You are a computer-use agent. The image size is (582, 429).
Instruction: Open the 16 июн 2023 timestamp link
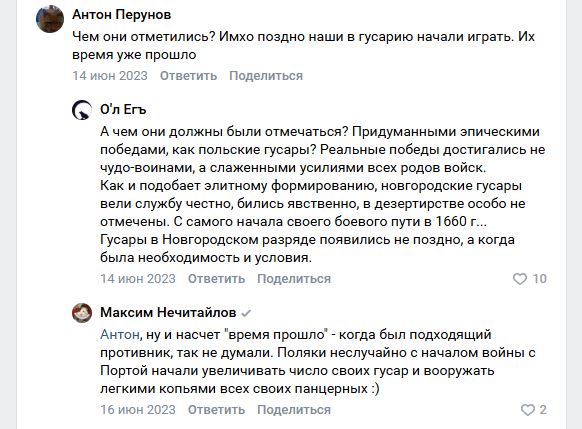click(x=138, y=410)
